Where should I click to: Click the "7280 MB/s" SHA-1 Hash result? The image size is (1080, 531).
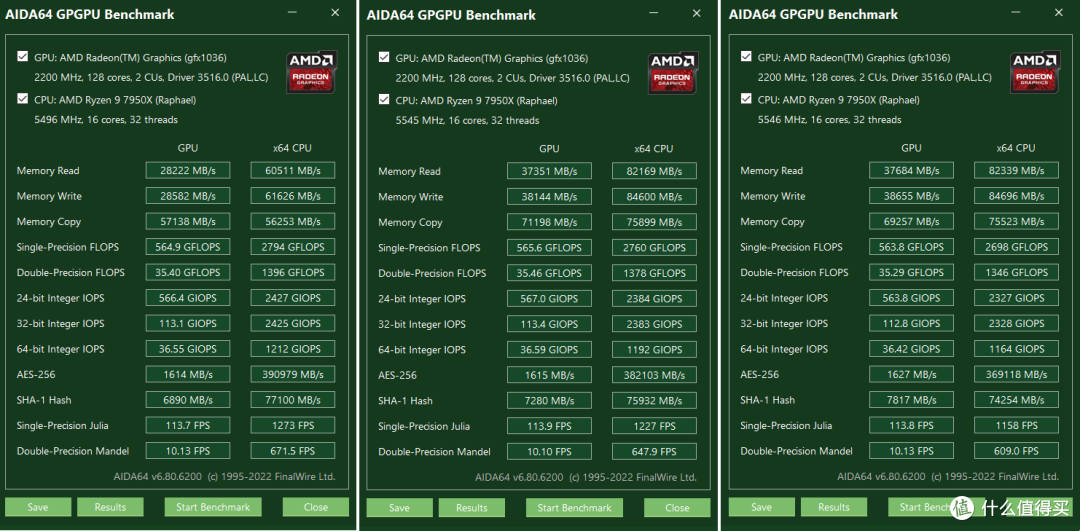pos(550,401)
